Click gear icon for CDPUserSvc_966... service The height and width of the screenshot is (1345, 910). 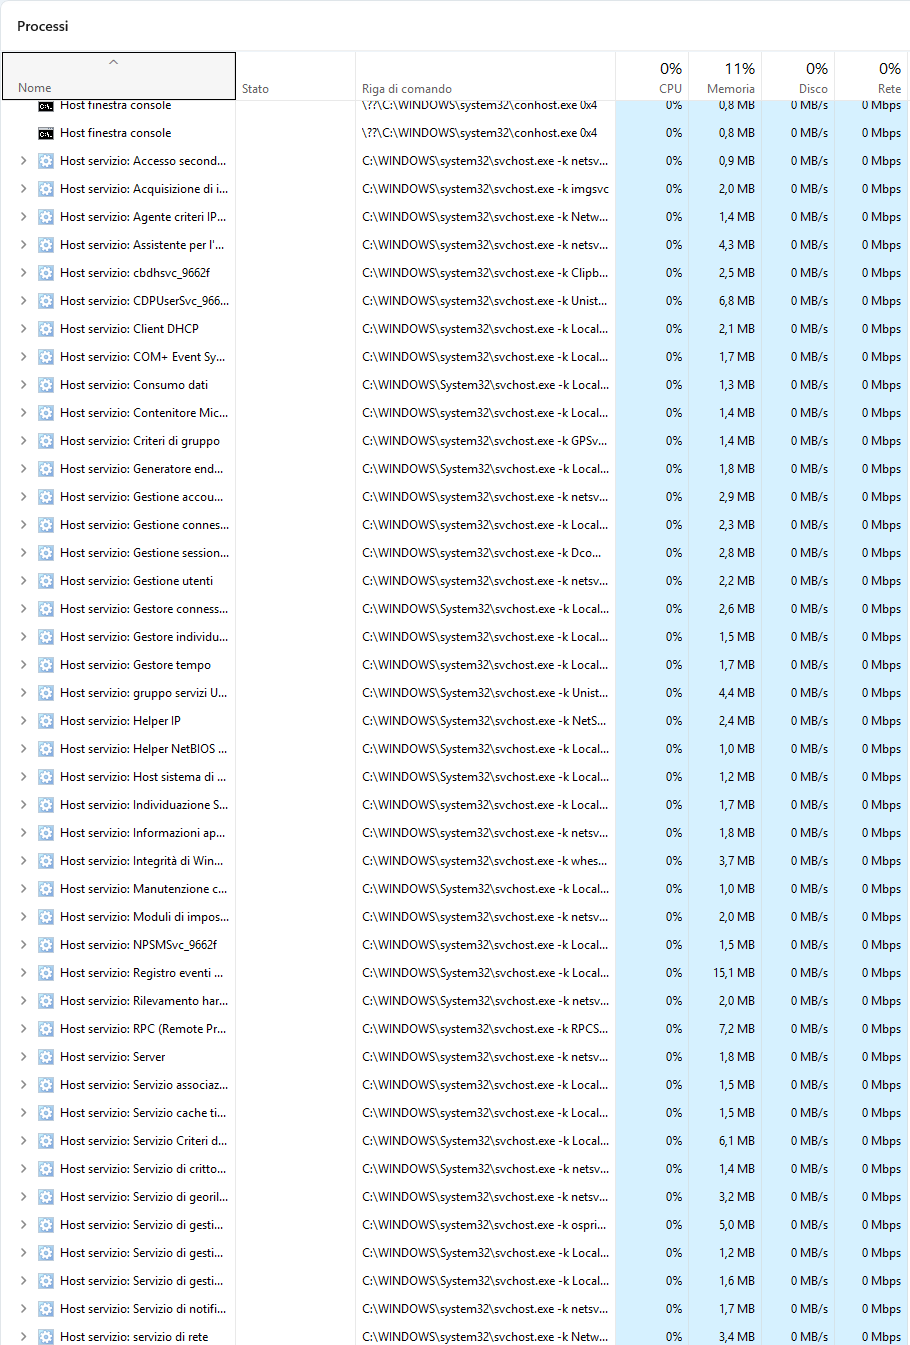46,300
